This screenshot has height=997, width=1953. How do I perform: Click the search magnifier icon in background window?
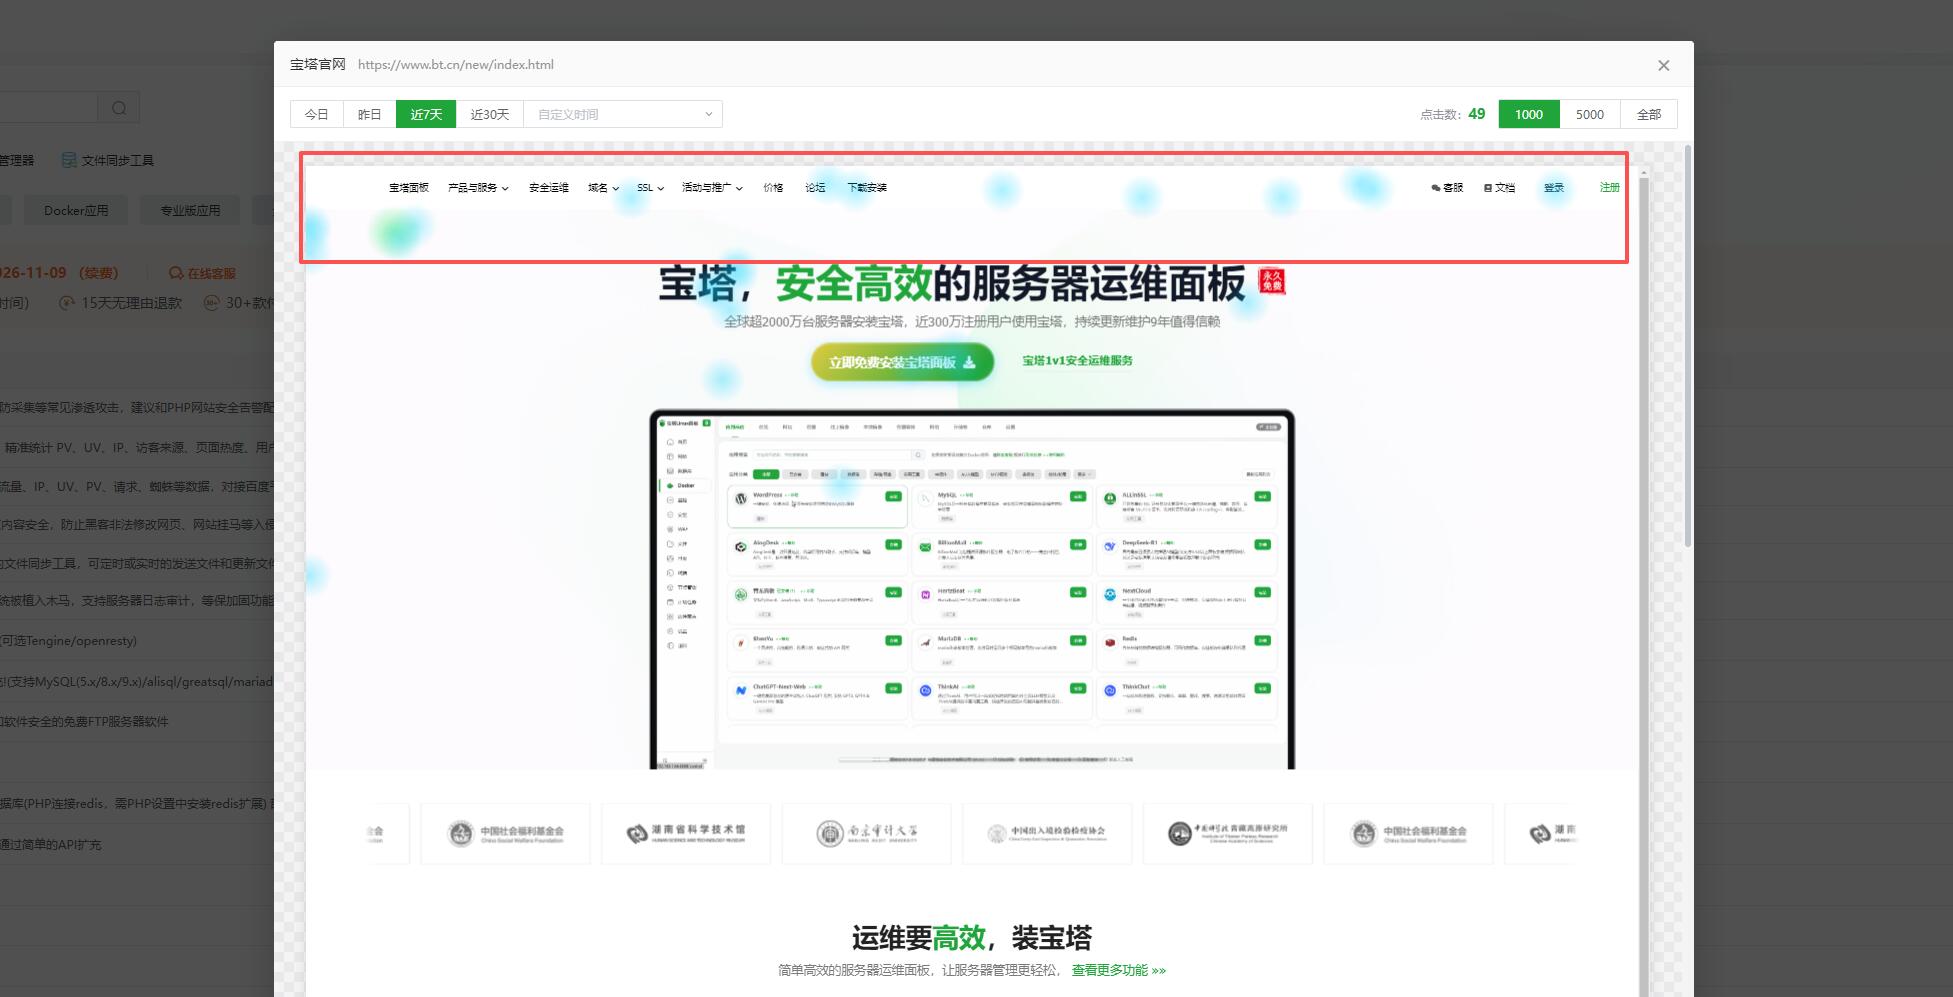coord(119,108)
